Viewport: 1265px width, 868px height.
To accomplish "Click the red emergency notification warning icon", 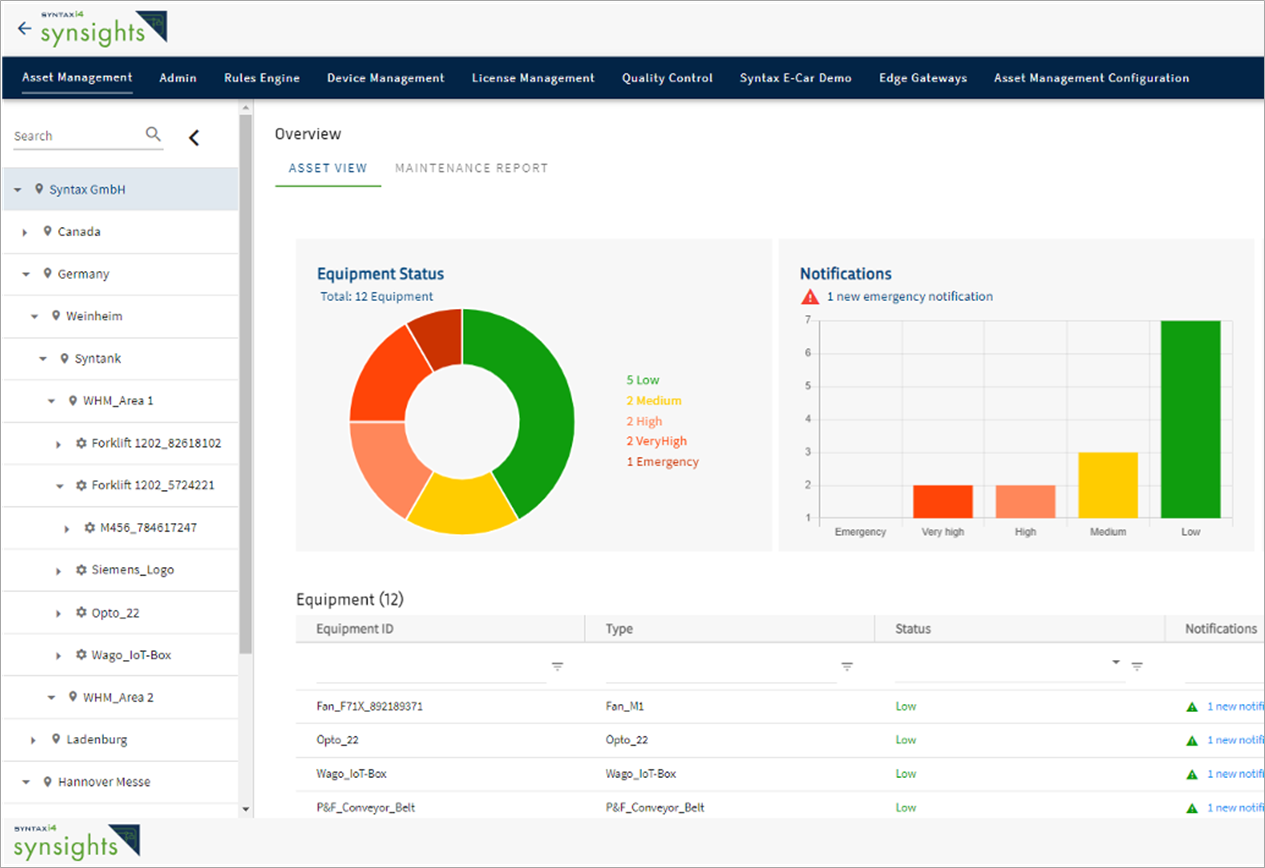I will 809,297.
